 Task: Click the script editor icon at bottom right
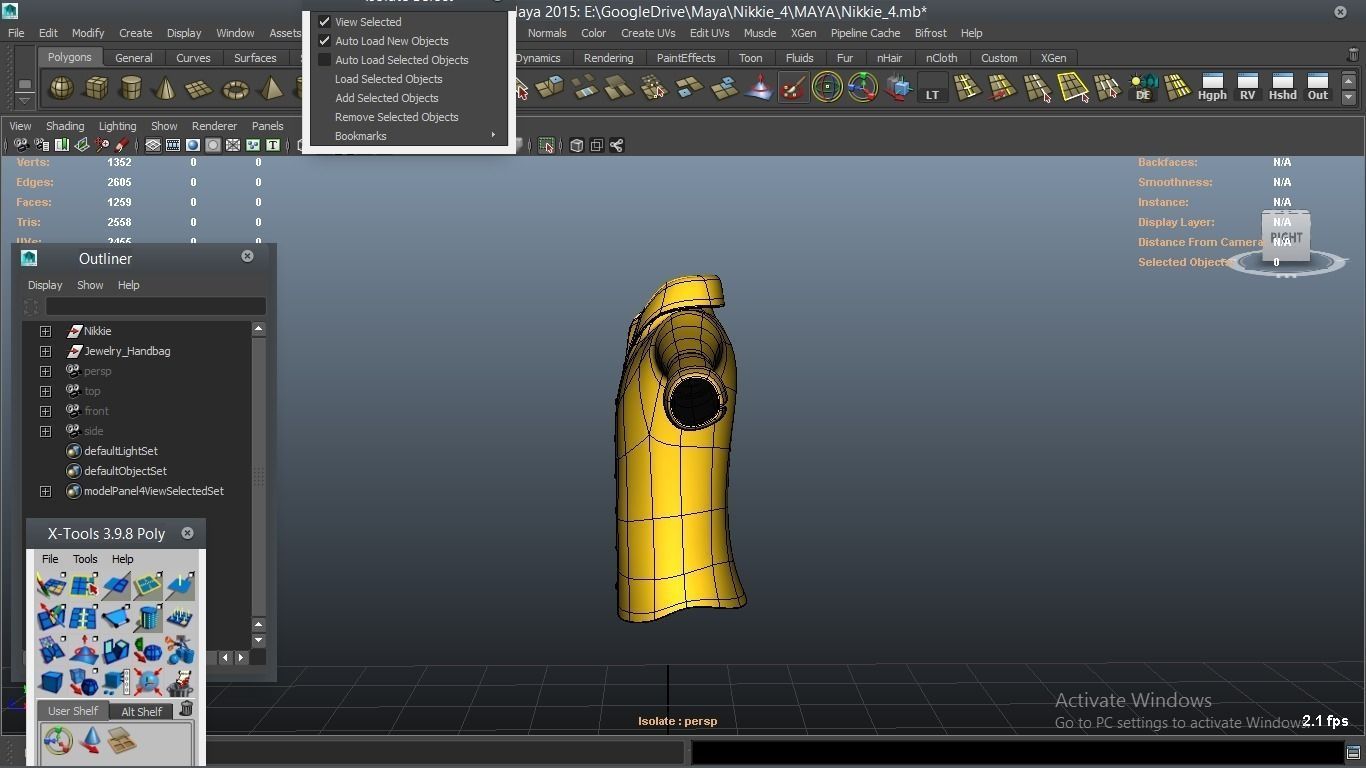coord(1353,752)
